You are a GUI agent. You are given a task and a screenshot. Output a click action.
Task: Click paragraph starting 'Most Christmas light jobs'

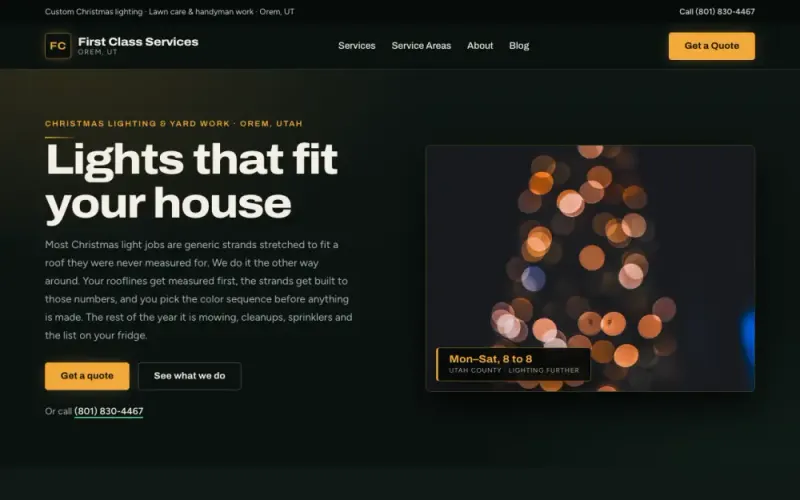198,290
